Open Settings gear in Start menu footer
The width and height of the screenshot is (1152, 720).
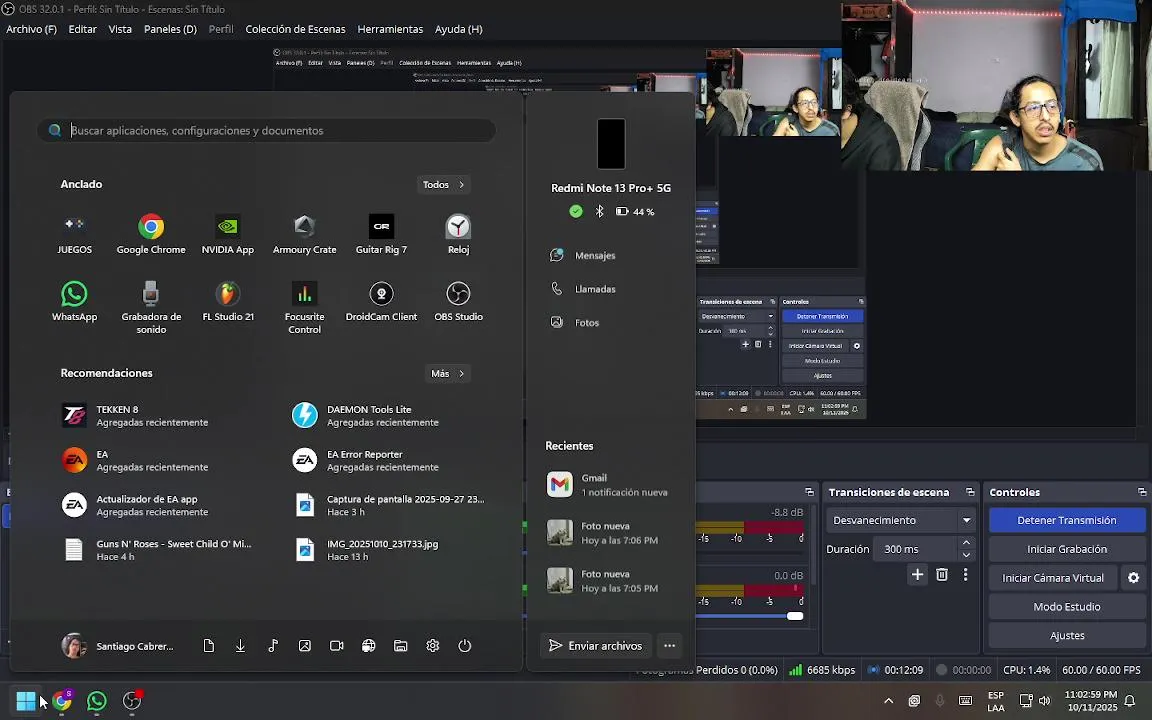[433, 646]
